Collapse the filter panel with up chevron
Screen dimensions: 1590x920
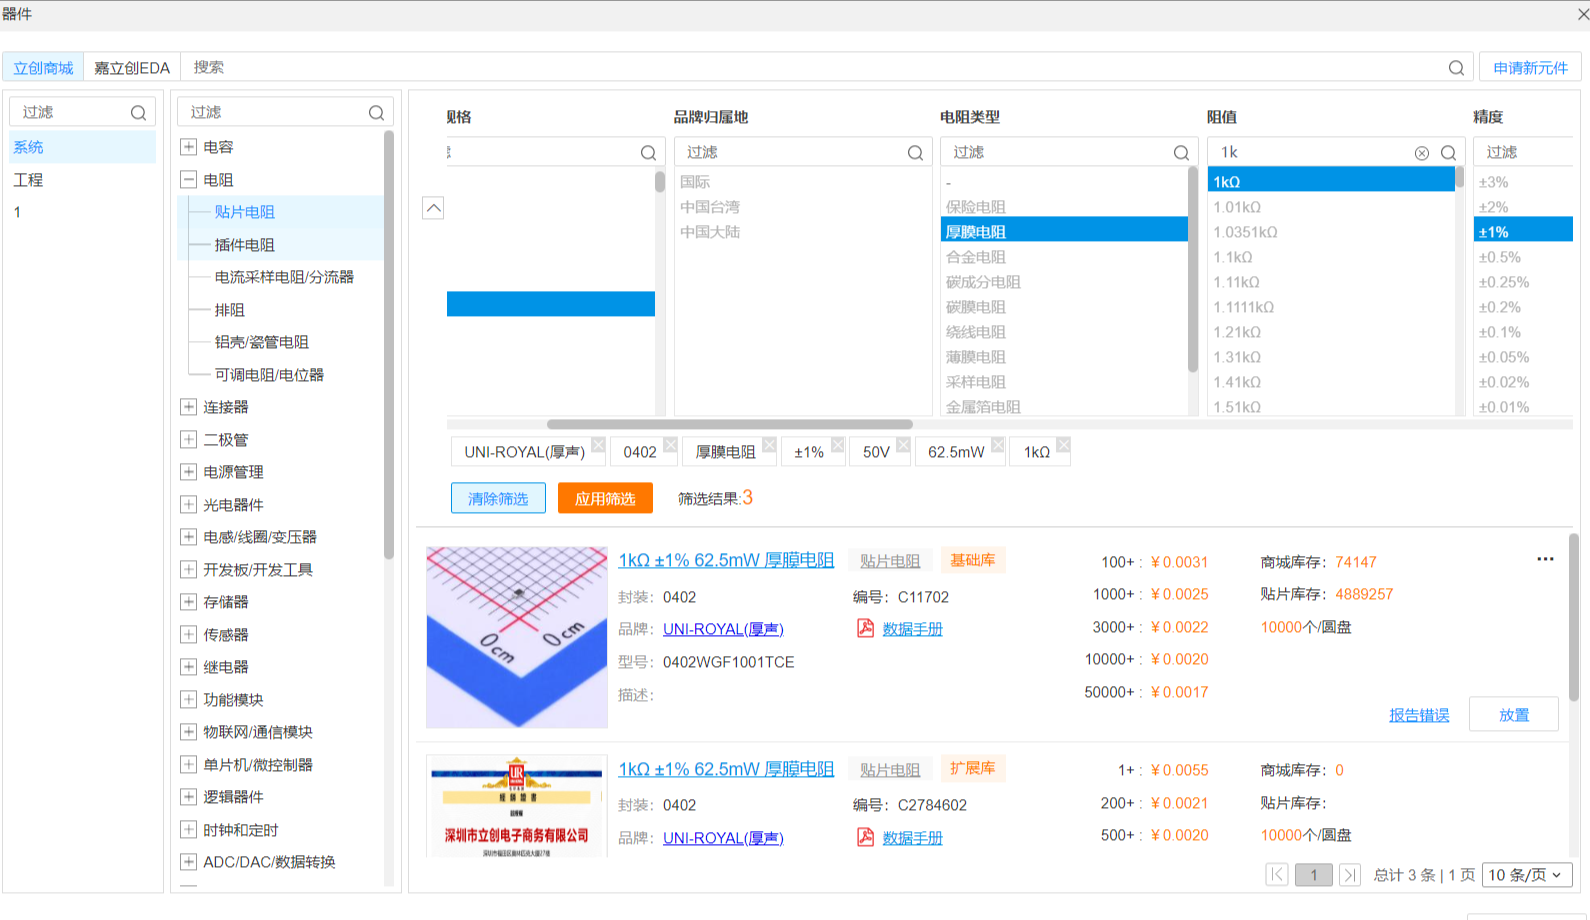pos(433,208)
